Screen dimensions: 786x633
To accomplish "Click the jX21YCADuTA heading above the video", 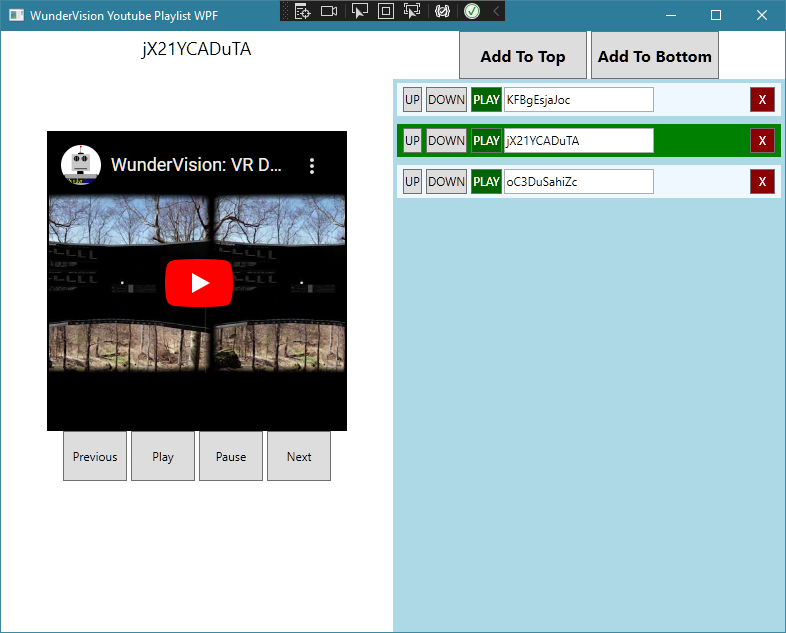I will [196, 49].
